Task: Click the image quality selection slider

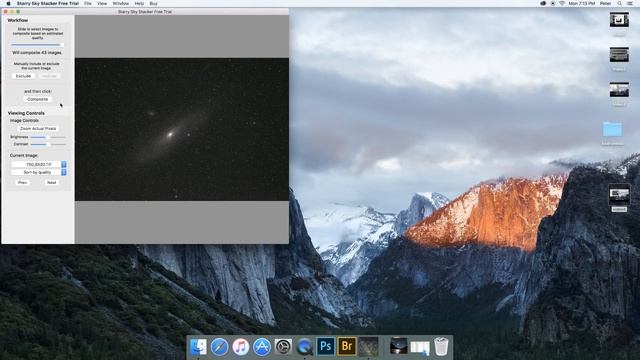Action: [x=37, y=44]
